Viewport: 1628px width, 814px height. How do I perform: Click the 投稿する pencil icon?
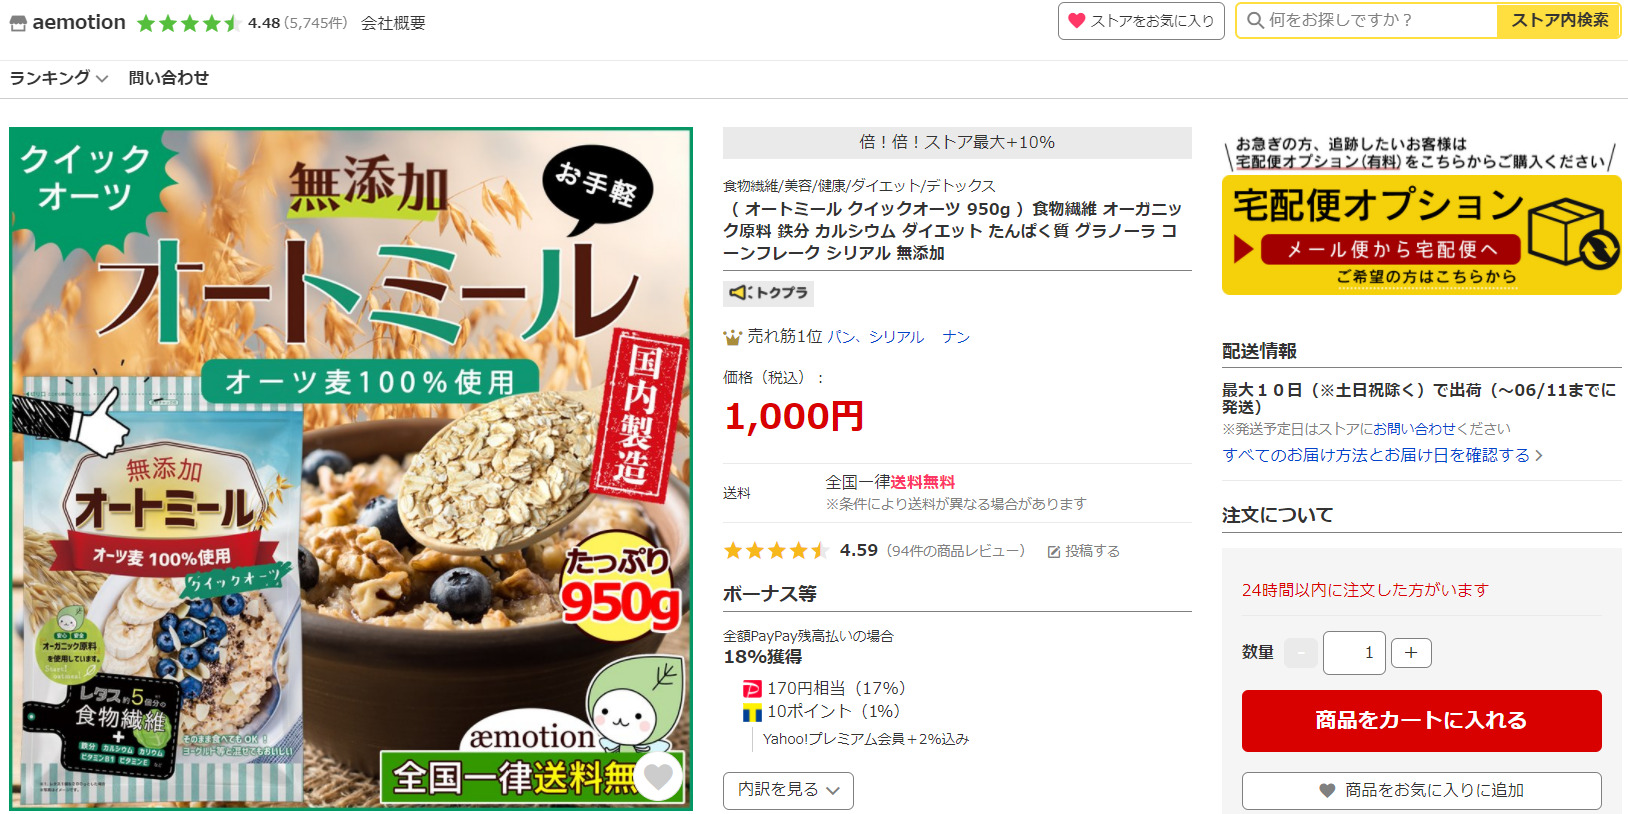click(1054, 551)
